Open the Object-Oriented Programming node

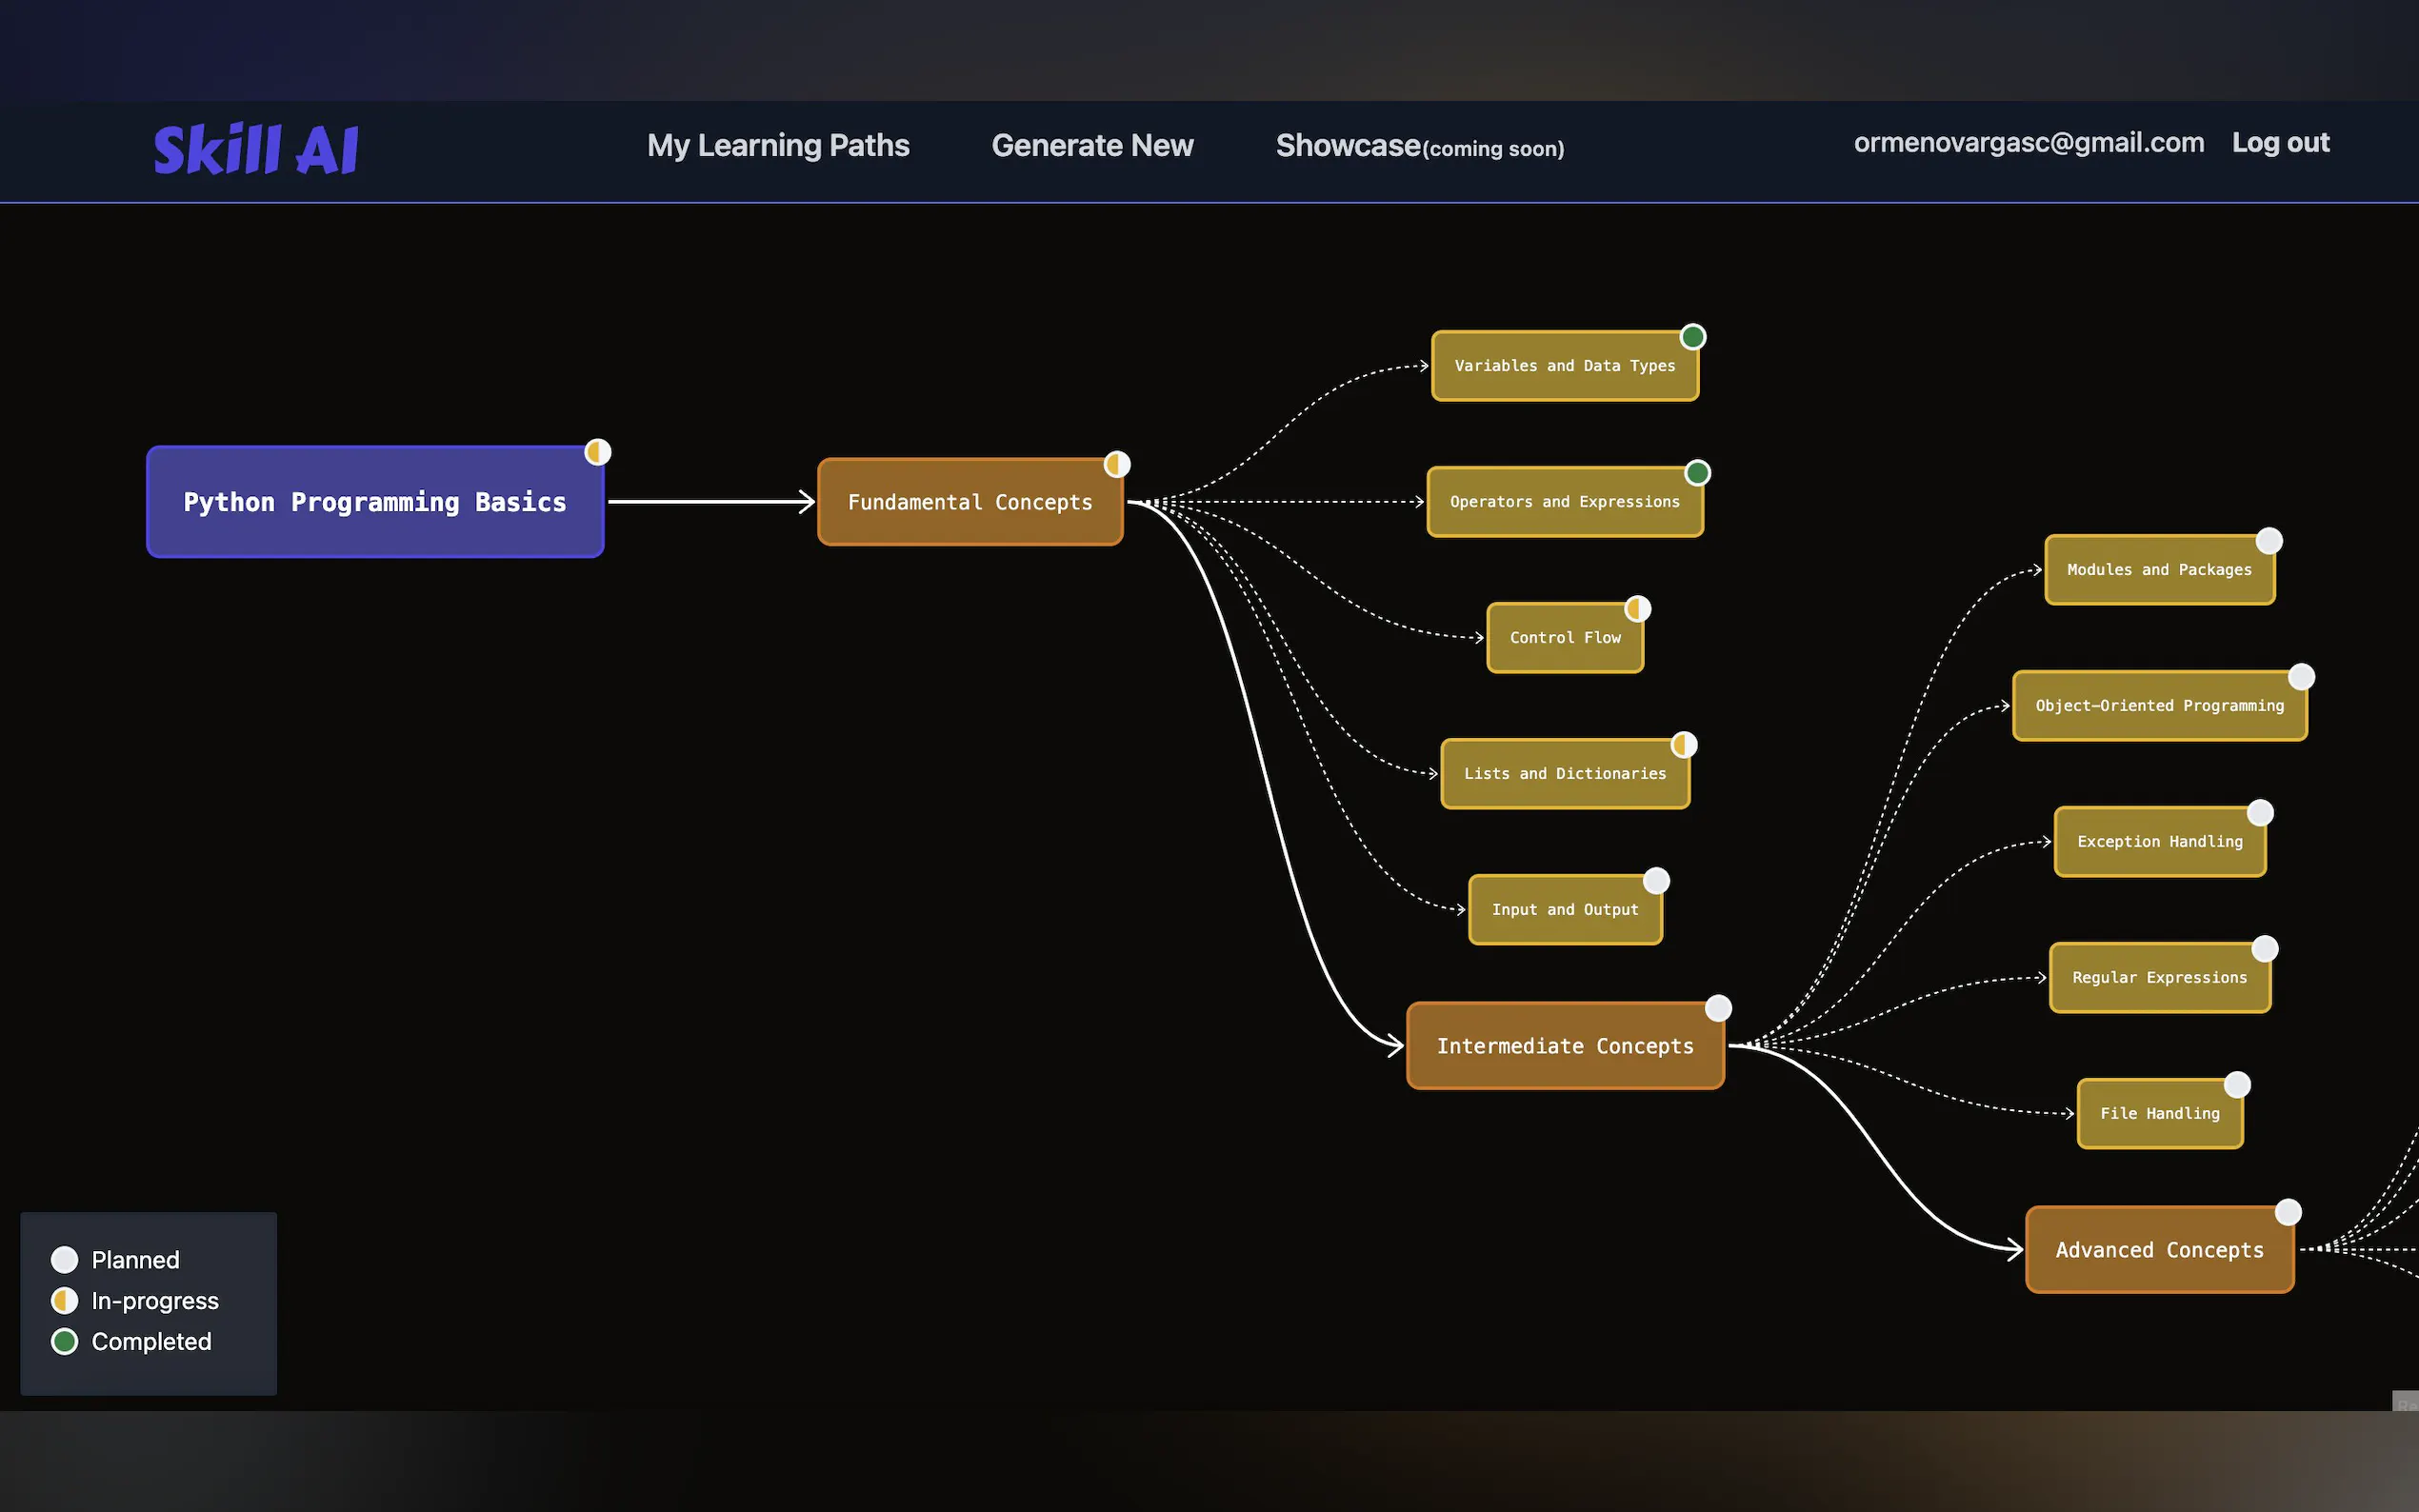point(2160,706)
